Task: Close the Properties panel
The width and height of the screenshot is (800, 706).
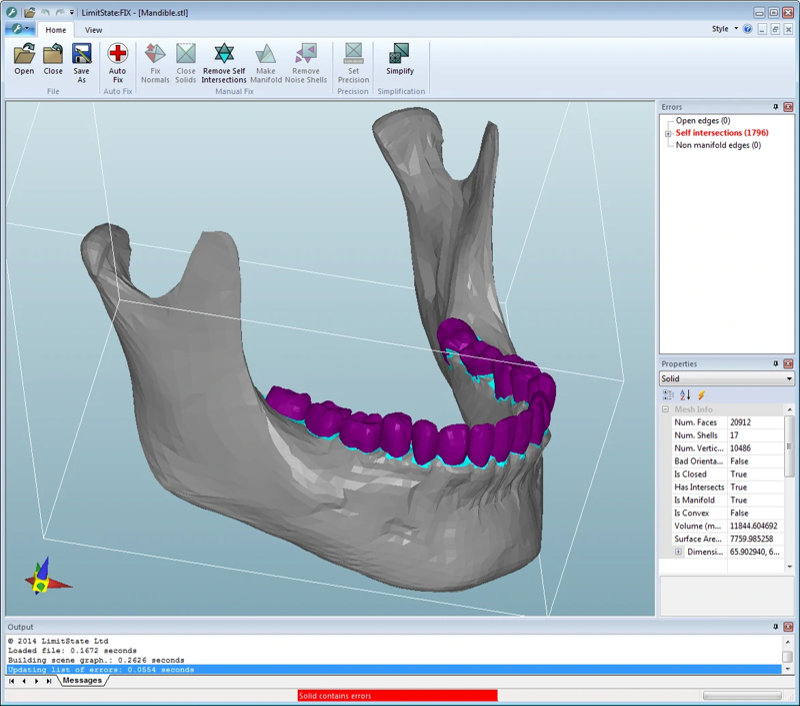Action: tap(788, 364)
